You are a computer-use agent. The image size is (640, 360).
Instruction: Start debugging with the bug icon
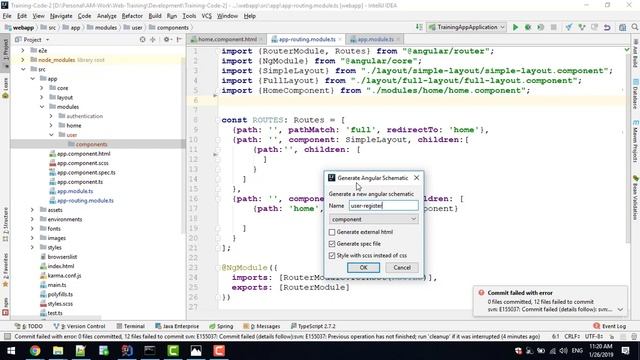coord(528,27)
